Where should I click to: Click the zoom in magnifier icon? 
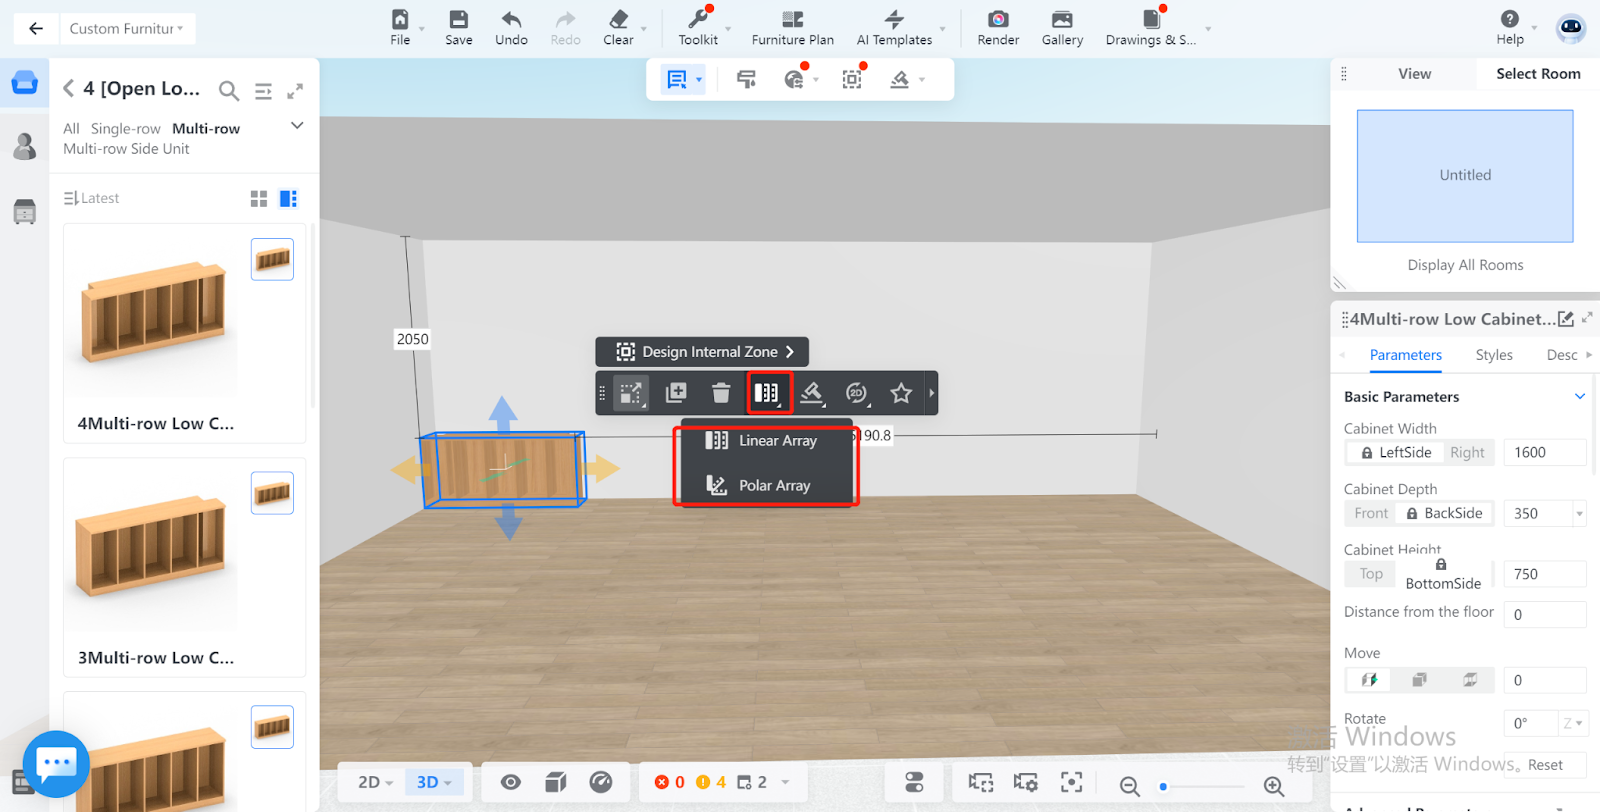point(1273,786)
